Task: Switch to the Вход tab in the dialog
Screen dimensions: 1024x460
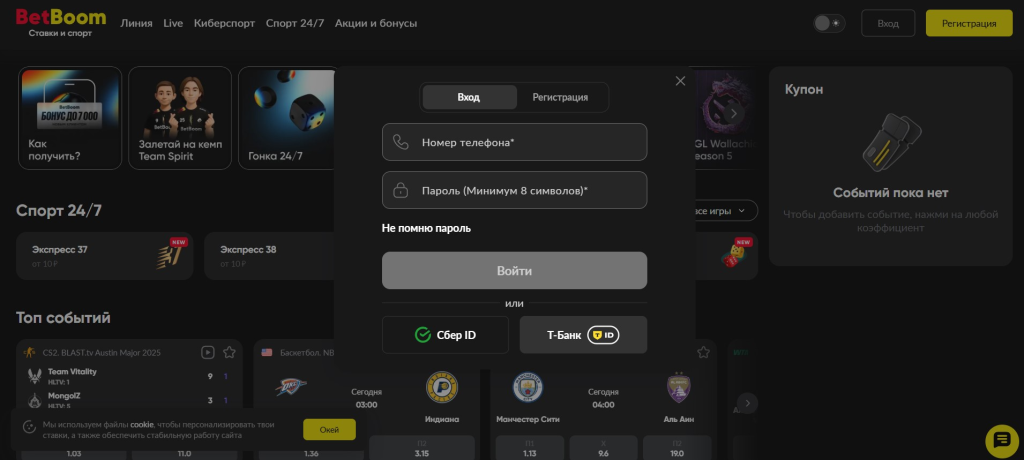Action: click(x=469, y=97)
